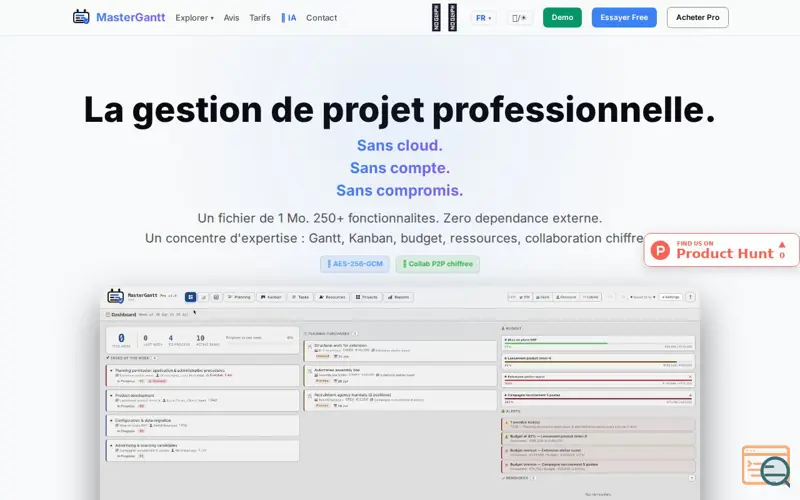
Task: Click the Acheter Pro button
Action: (697, 17)
